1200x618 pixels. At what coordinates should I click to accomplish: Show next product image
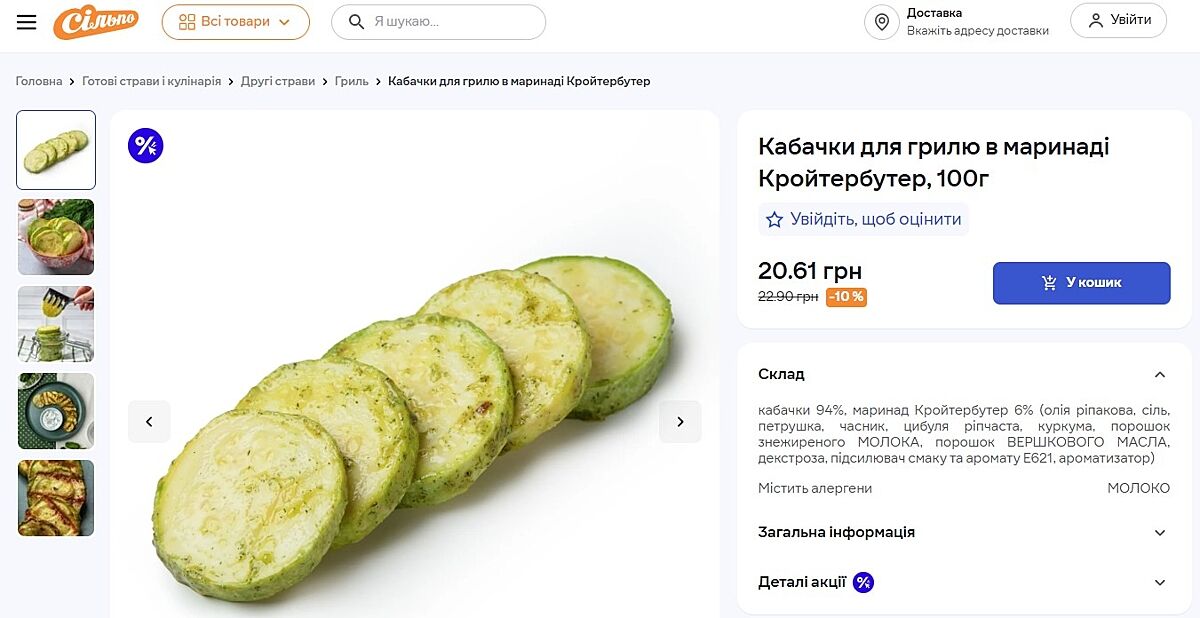point(680,421)
